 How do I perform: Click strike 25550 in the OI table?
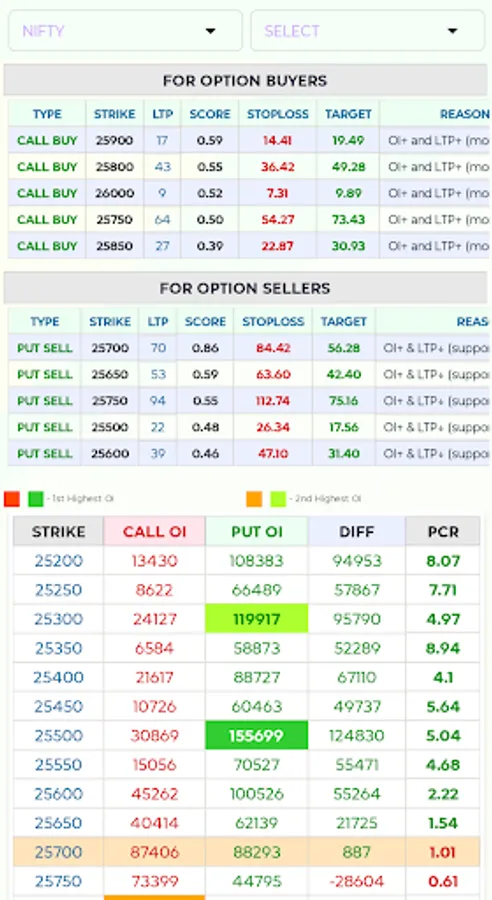(59, 765)
